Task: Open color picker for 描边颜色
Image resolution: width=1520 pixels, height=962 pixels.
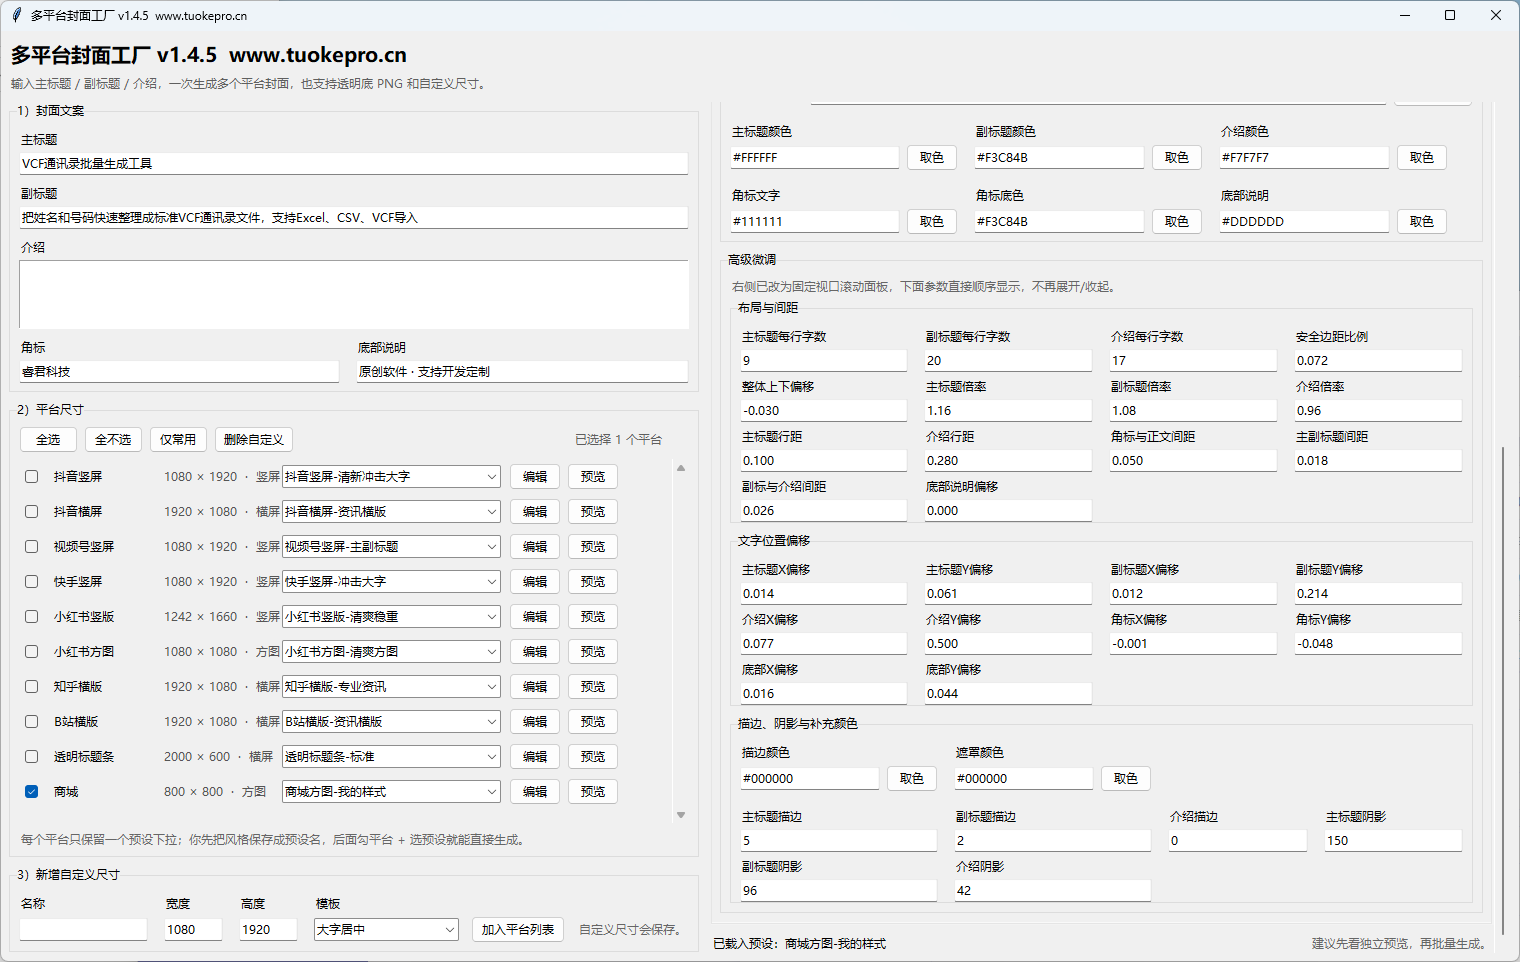Action: pyautogui.click(x=911, y=779)
